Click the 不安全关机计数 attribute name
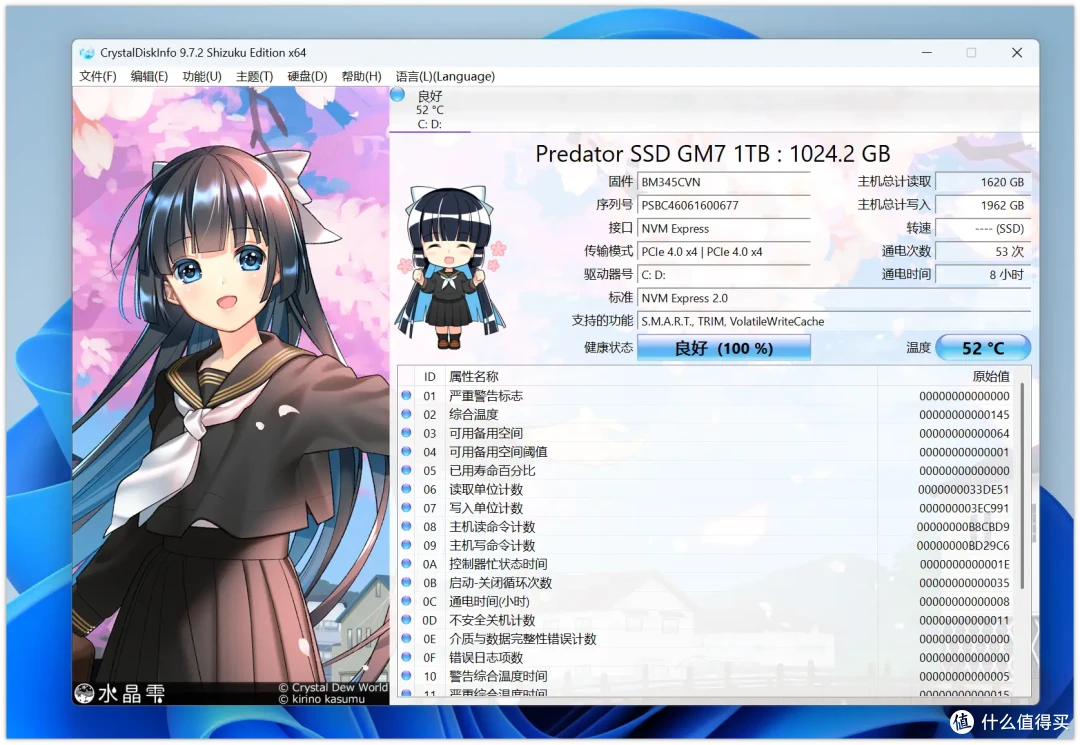 492,620
